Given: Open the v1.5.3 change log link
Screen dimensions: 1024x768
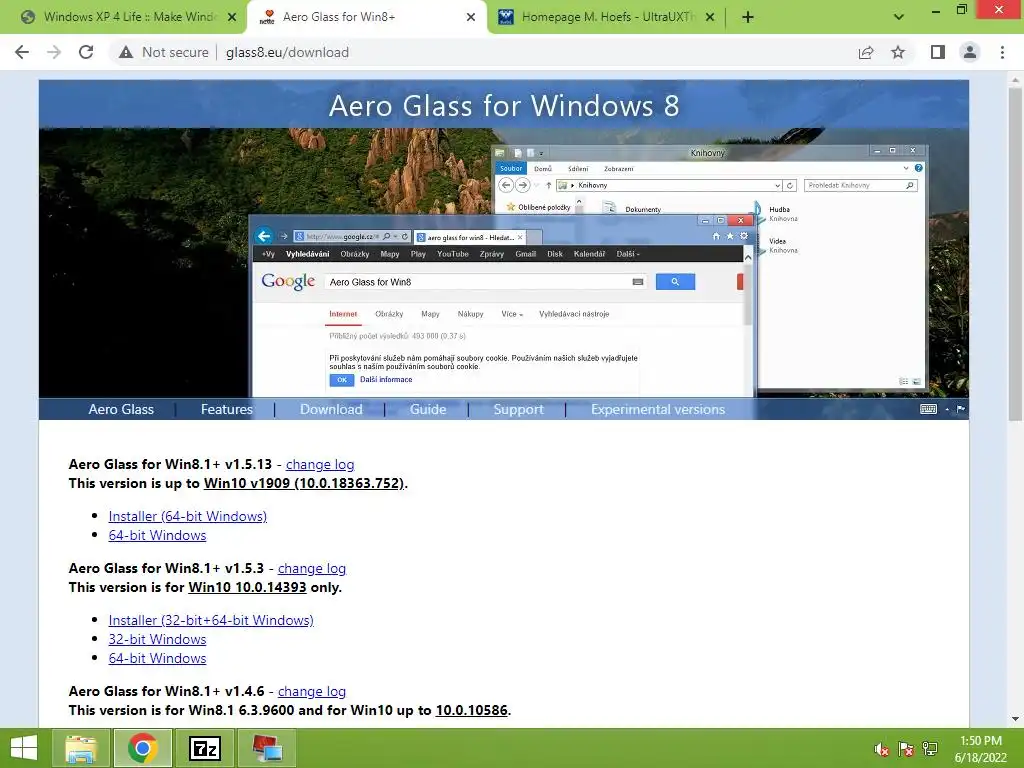Looking at the screenshot, I should coord(312,568).
